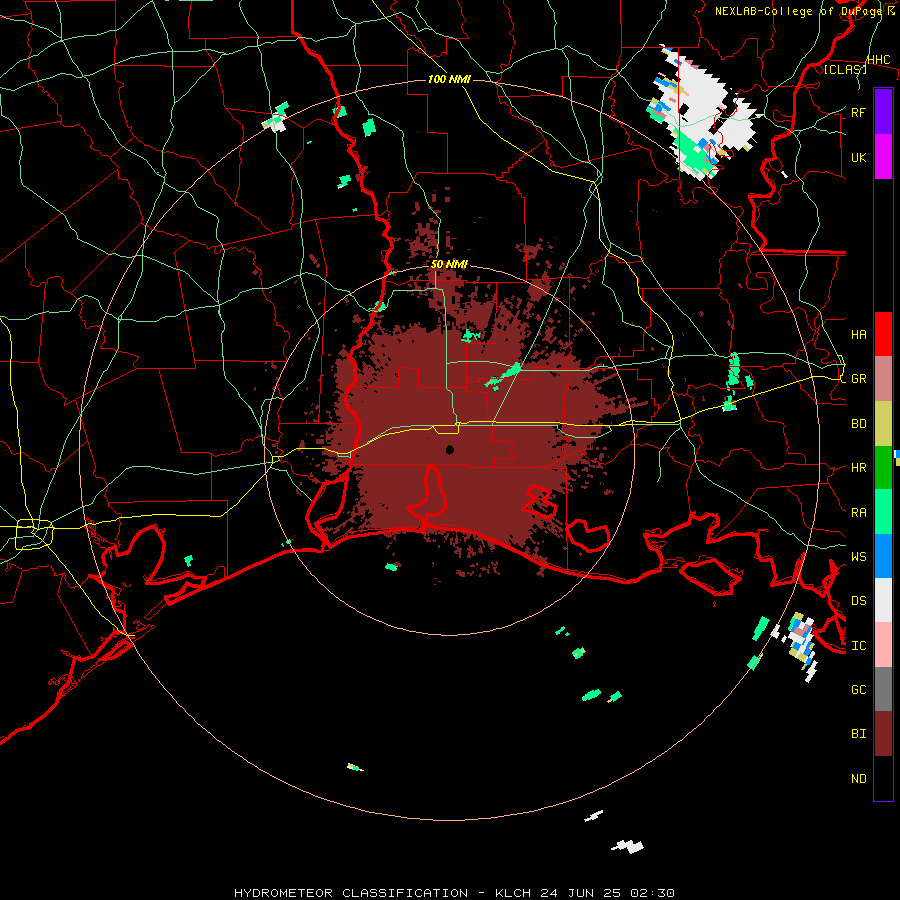Click the GC legend label

858,689
